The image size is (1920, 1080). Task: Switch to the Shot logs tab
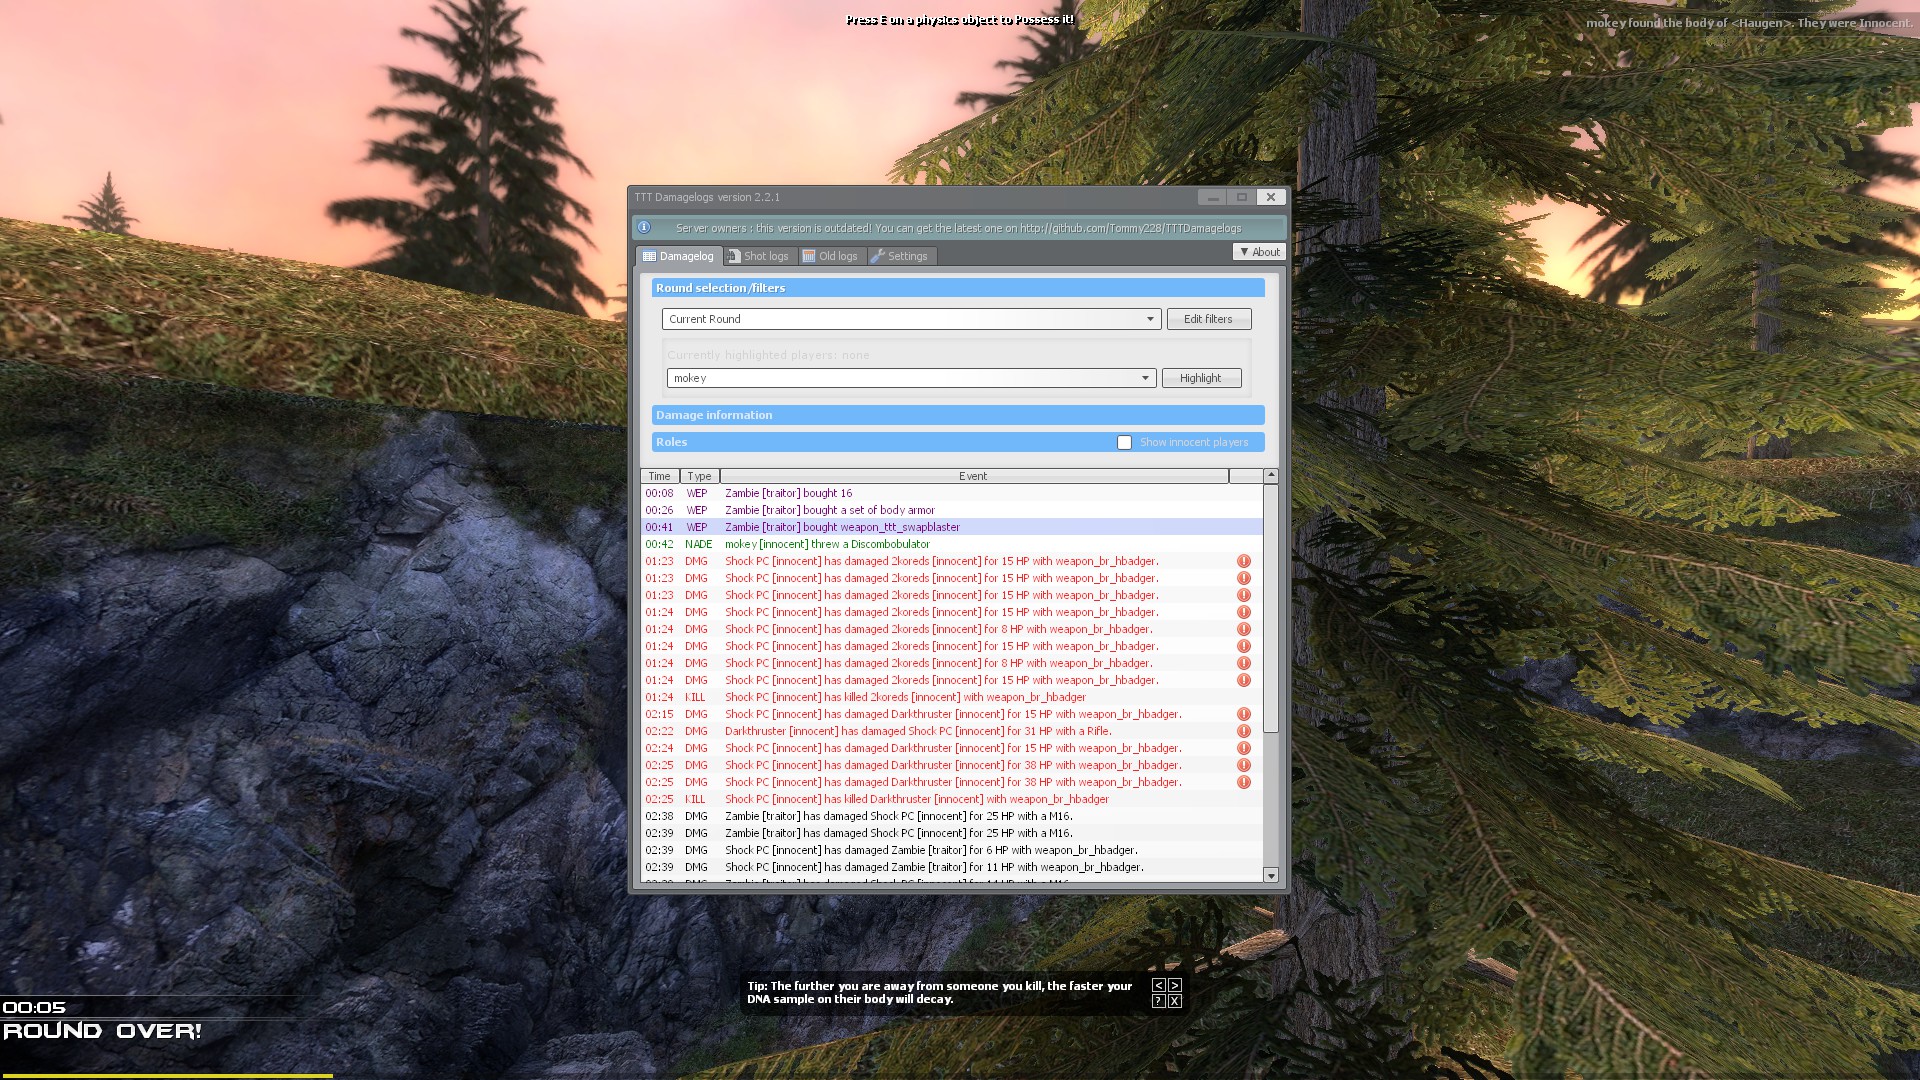[x=759, y=256]
